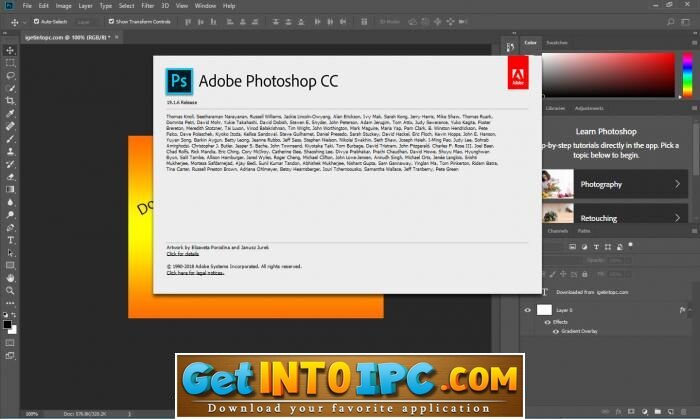Expand the Photography tutorials chevron

pyautogui.click(x=677, y=184)
